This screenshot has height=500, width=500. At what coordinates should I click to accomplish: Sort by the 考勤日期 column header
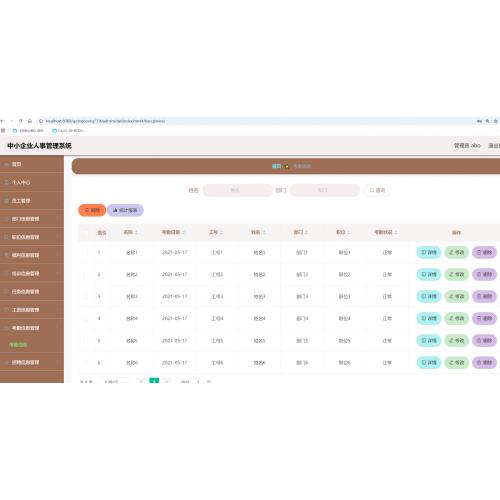click(173, 232)
